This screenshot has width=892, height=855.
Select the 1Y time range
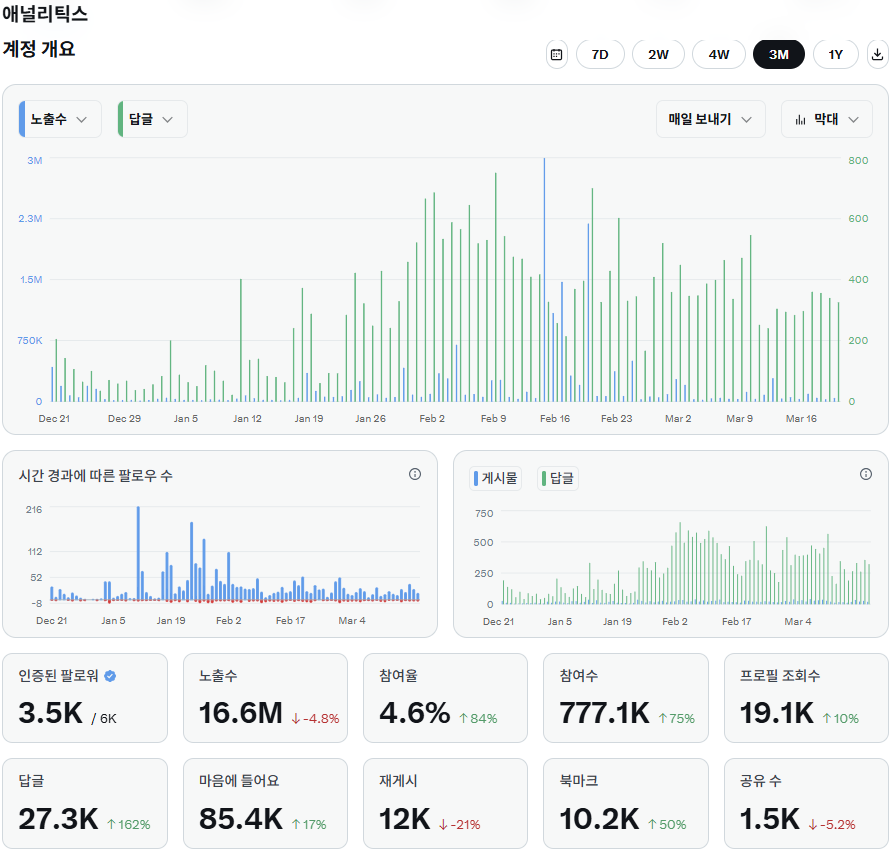835,55
